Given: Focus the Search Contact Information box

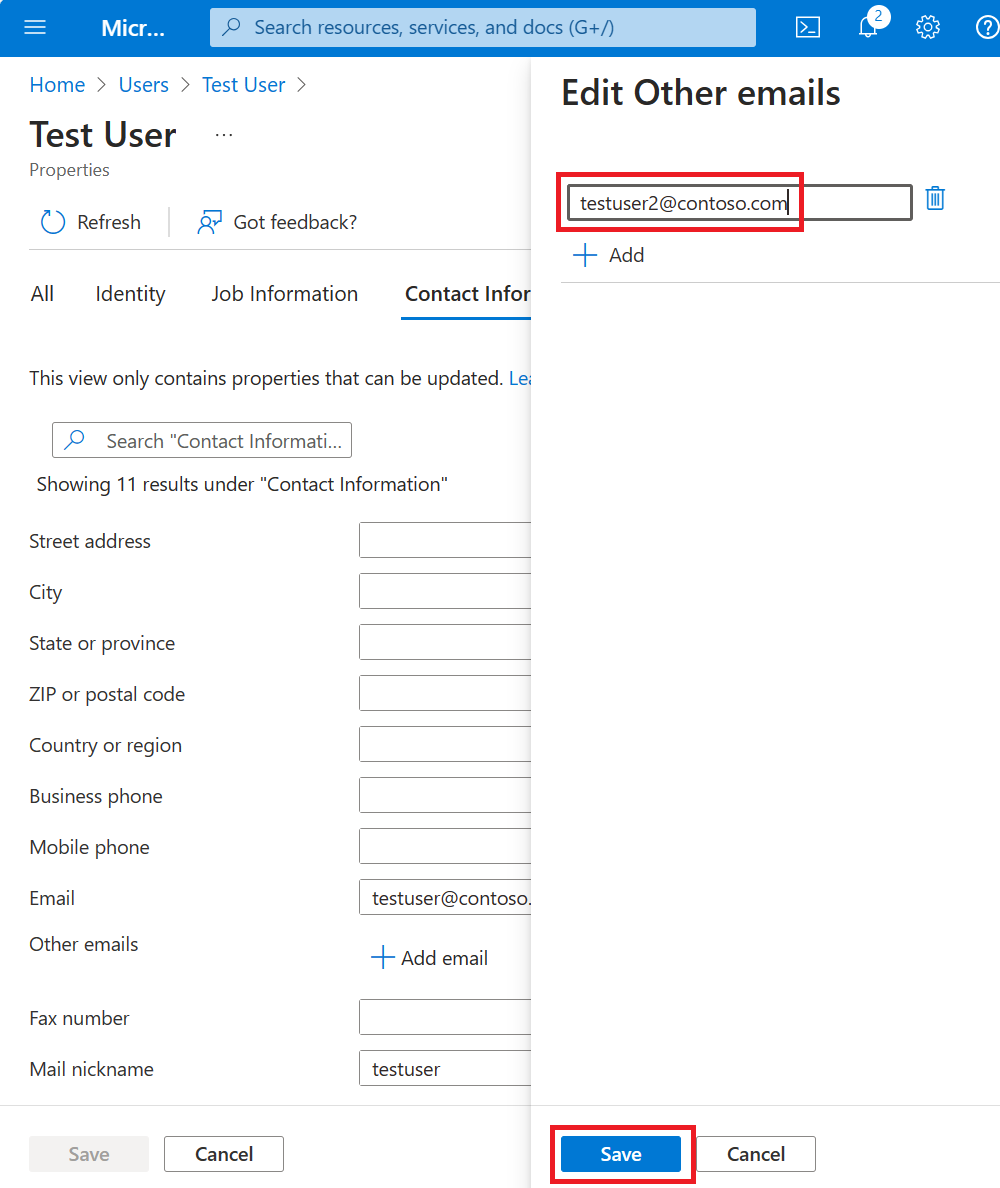Looking at the screenshot, I should 202,440.
